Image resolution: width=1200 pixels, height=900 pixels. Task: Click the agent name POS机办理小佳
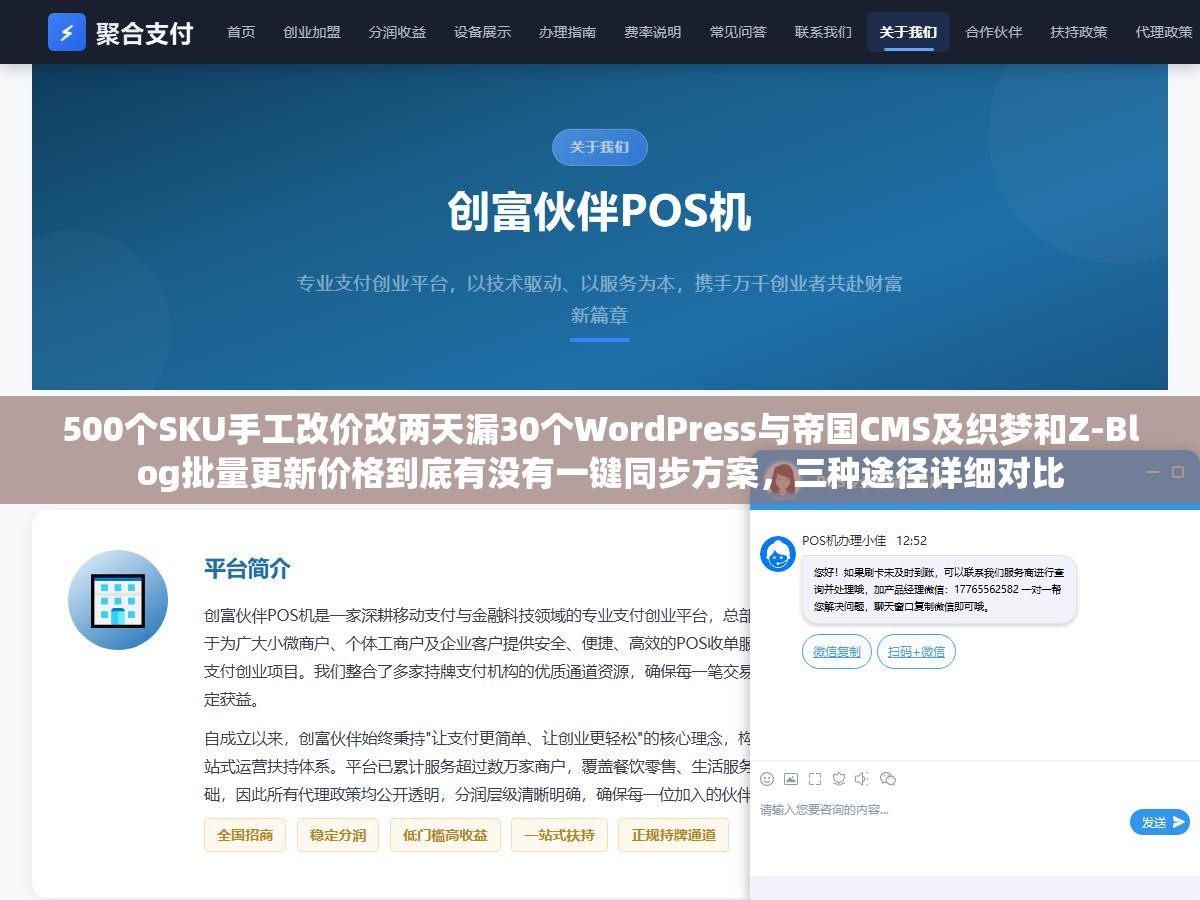click(844, 541)
